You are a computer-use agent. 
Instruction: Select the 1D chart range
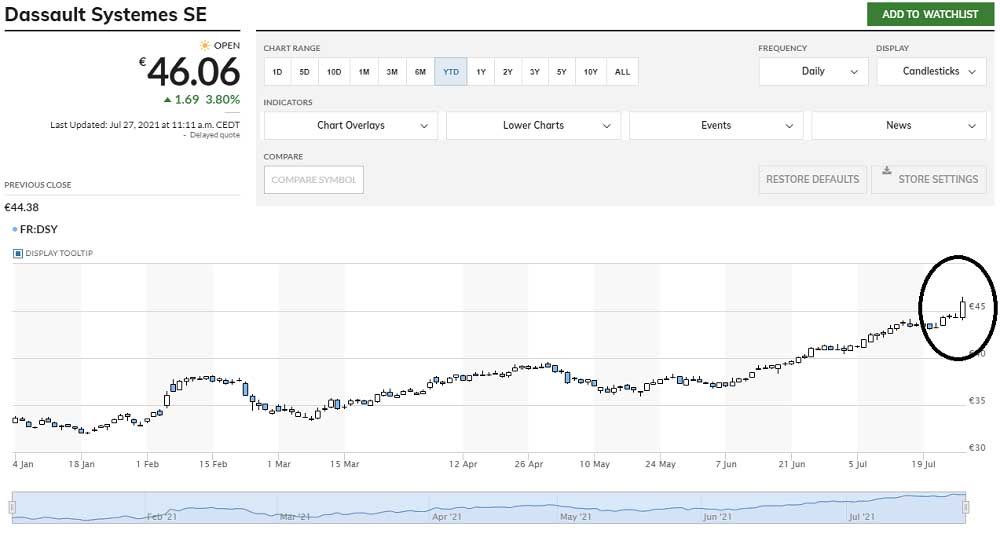(277, 71)
